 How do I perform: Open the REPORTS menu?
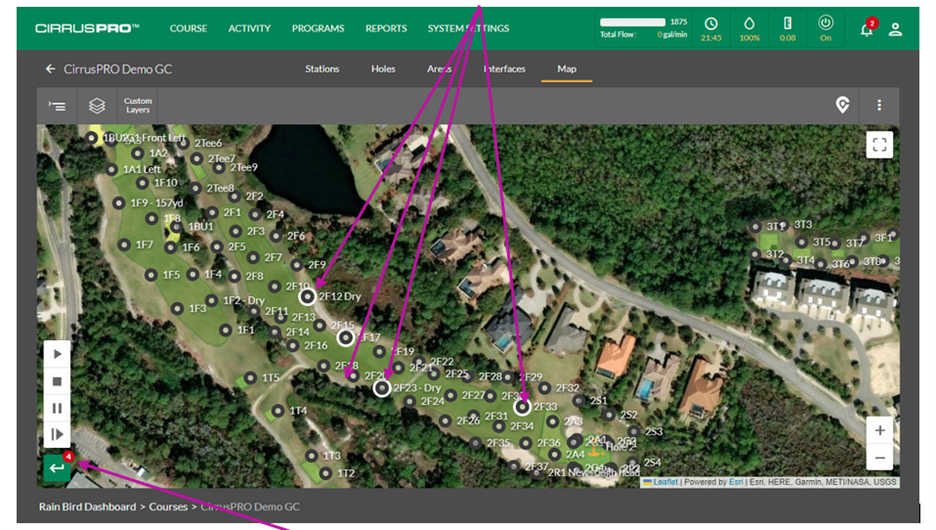(x=386, y=28)
